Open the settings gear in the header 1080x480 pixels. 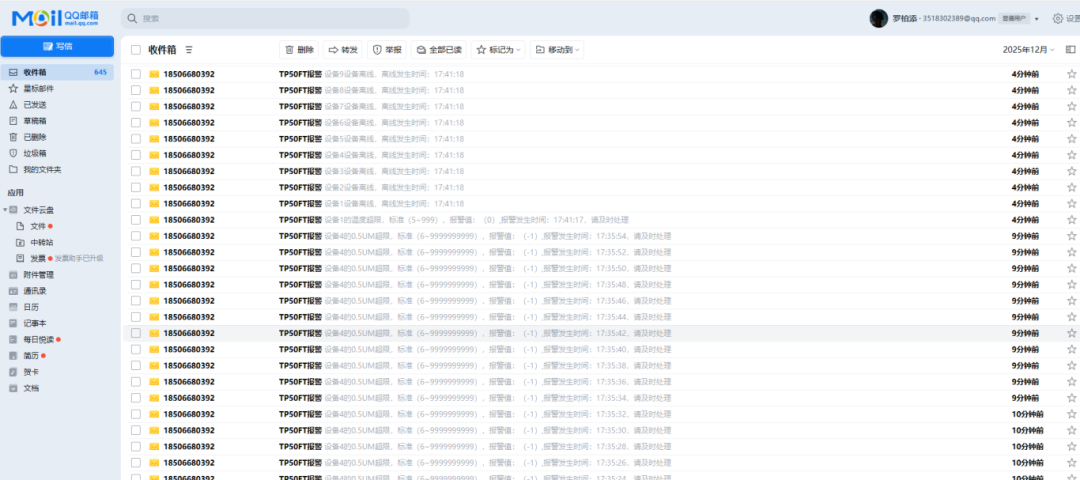point(1058,19)
